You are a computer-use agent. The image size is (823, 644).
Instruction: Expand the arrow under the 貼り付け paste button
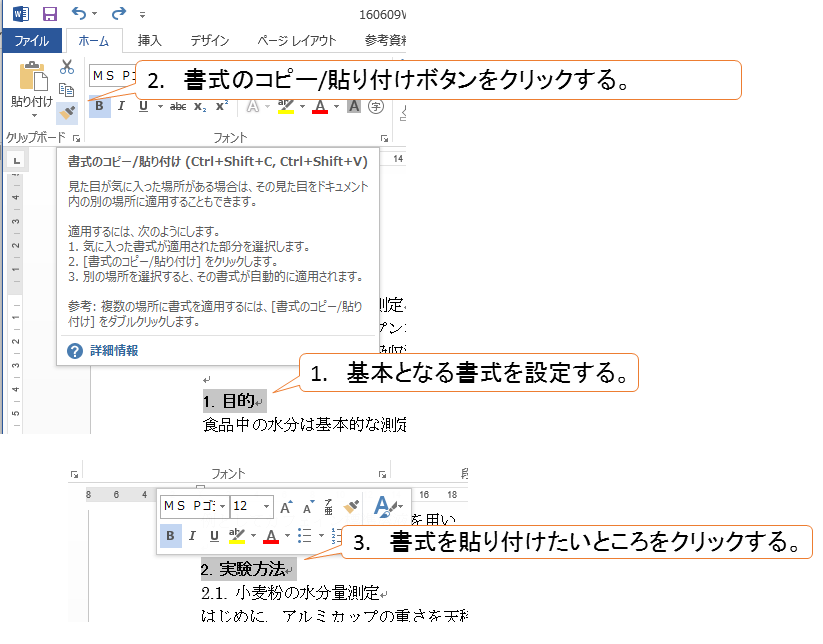click(x=32, y=116)
